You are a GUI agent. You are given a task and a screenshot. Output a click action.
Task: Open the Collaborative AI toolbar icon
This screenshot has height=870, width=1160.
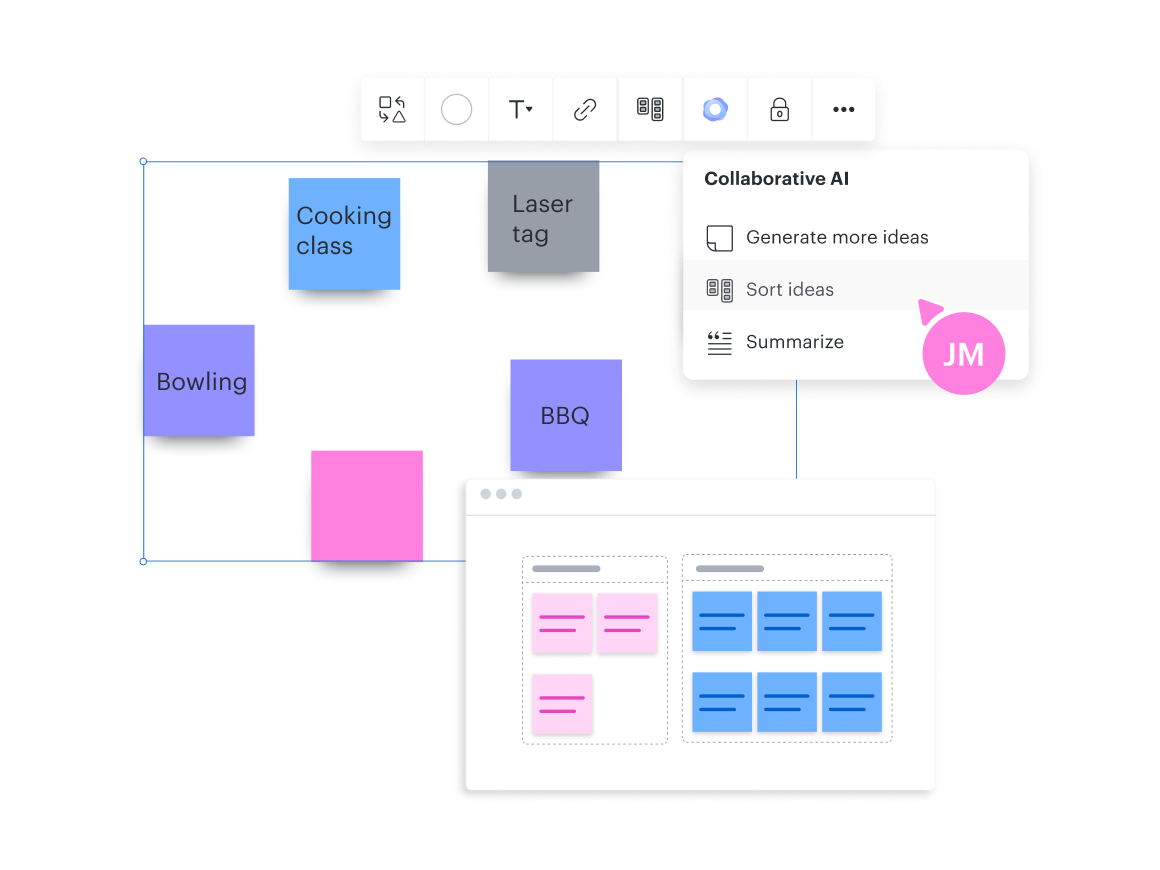coord(715,110)
